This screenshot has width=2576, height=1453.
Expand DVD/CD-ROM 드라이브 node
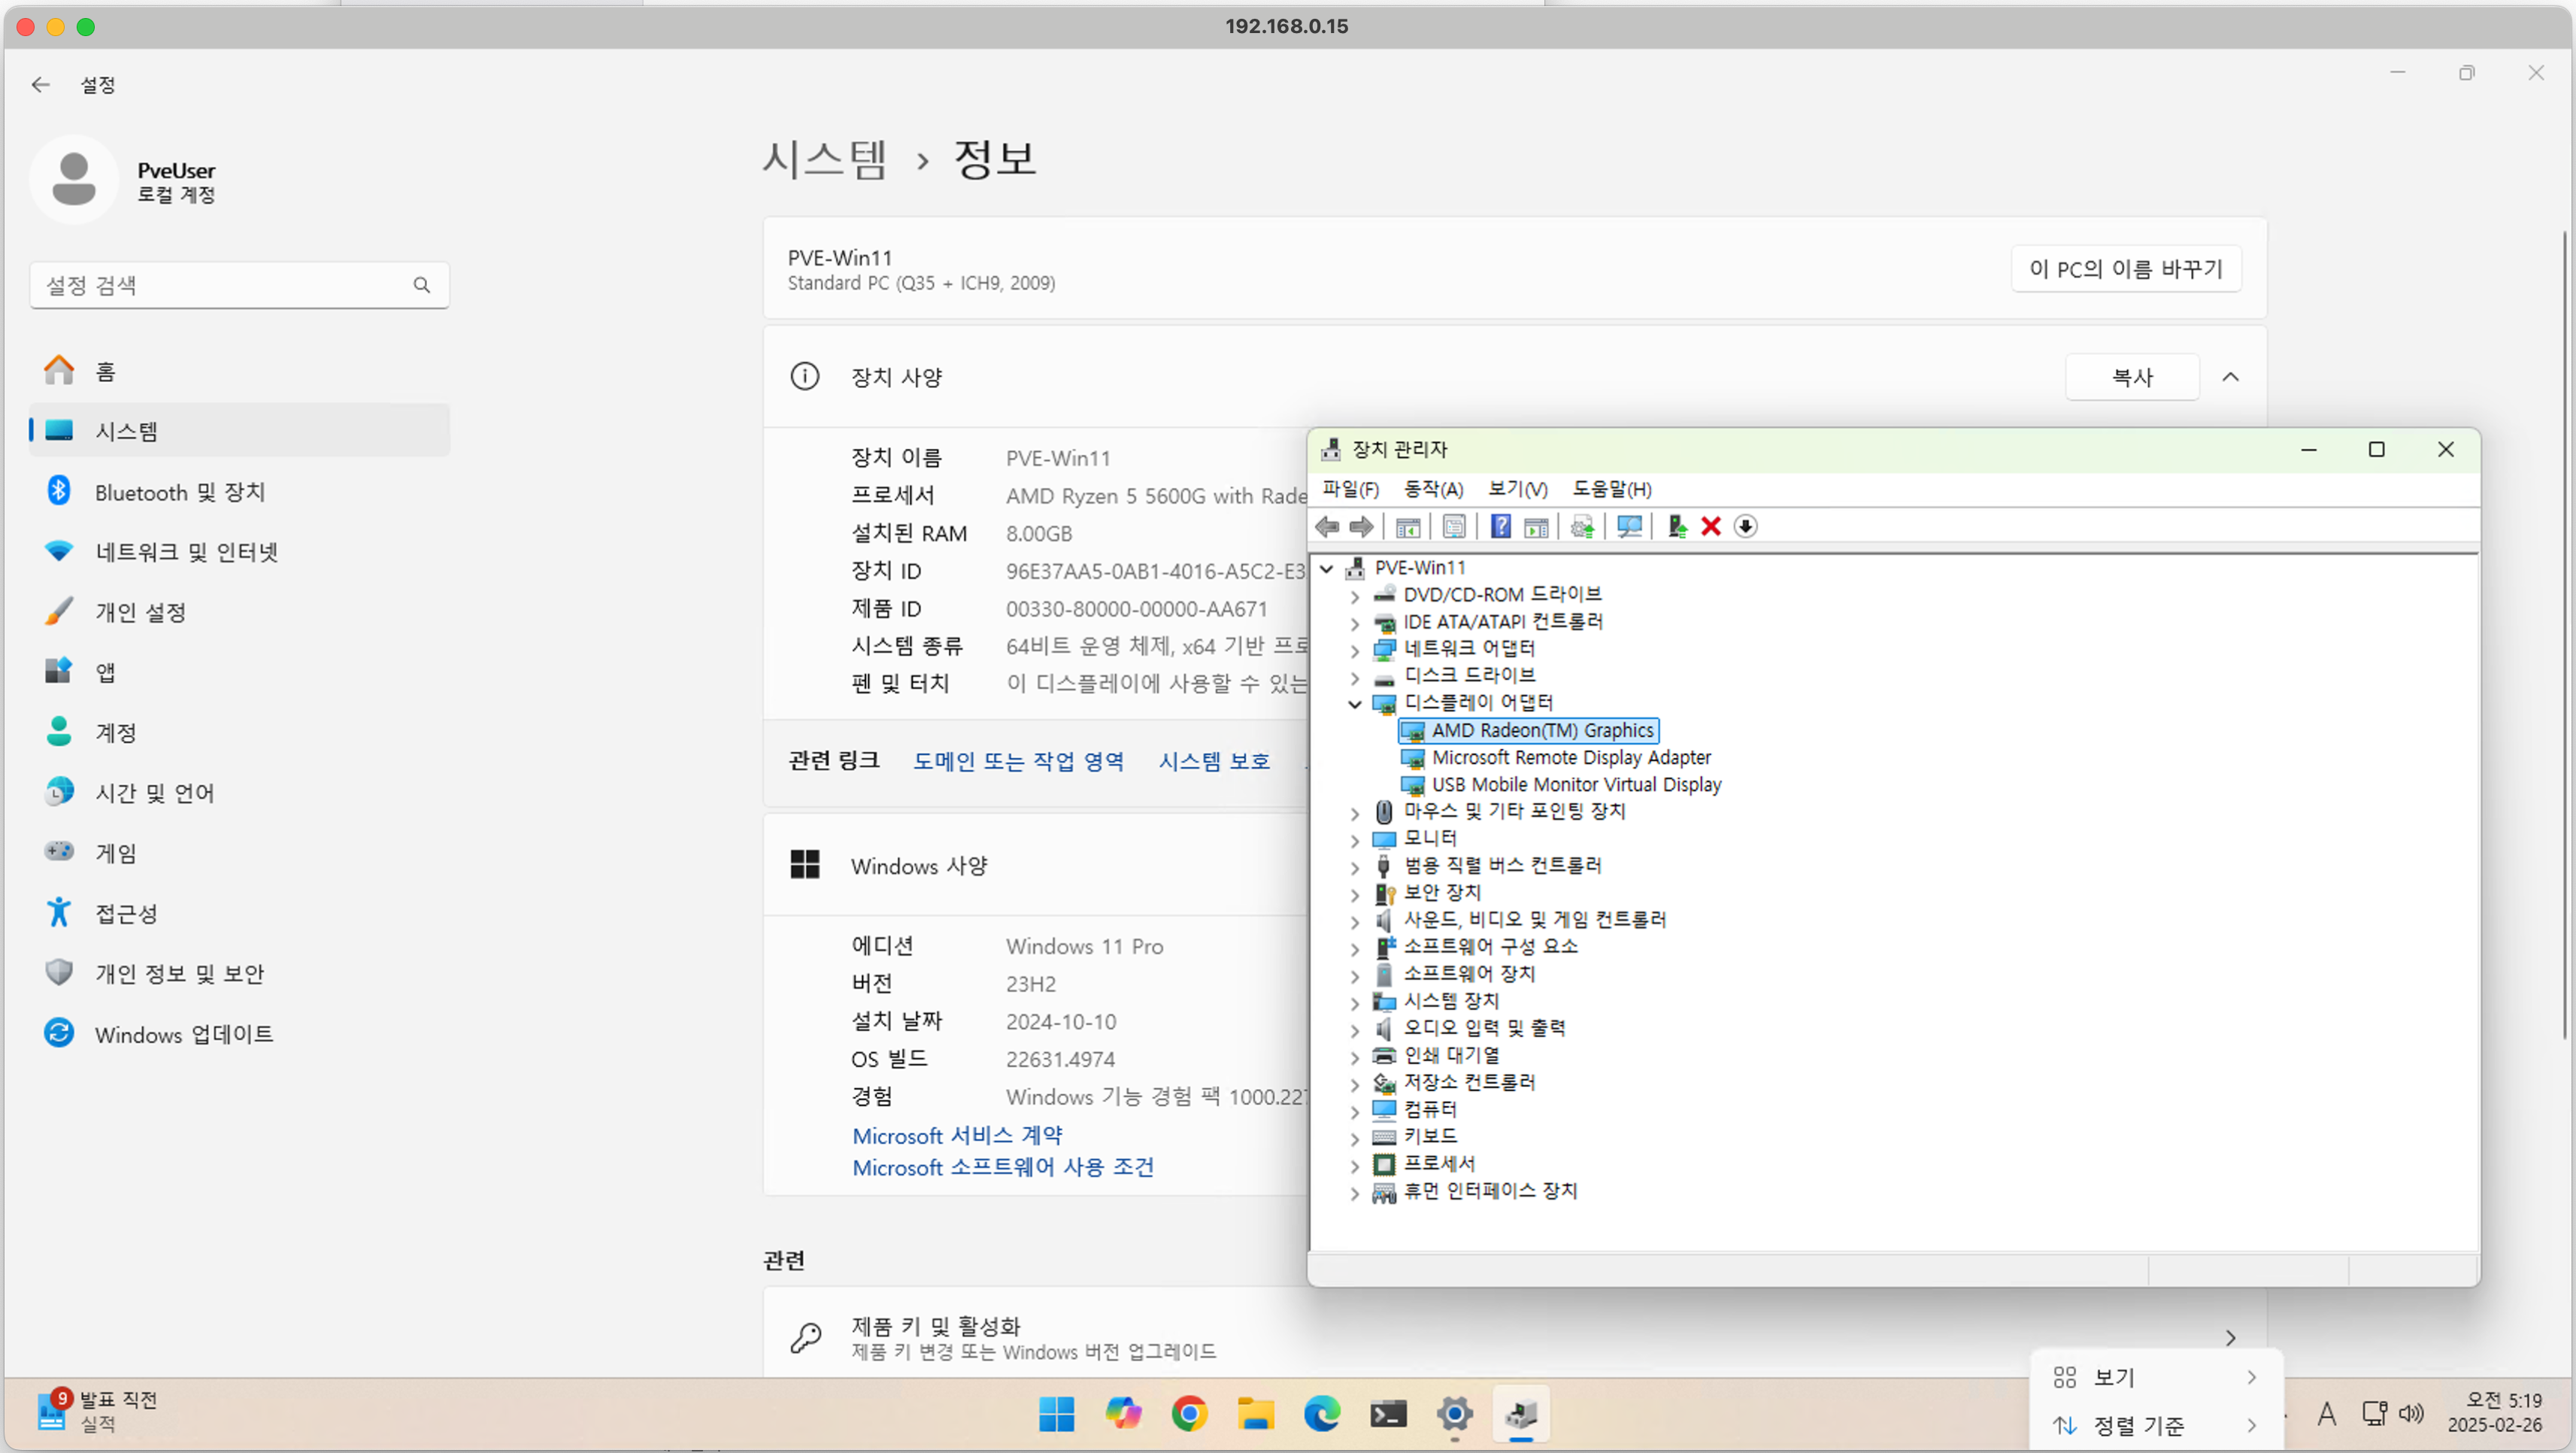[1355, 596]
